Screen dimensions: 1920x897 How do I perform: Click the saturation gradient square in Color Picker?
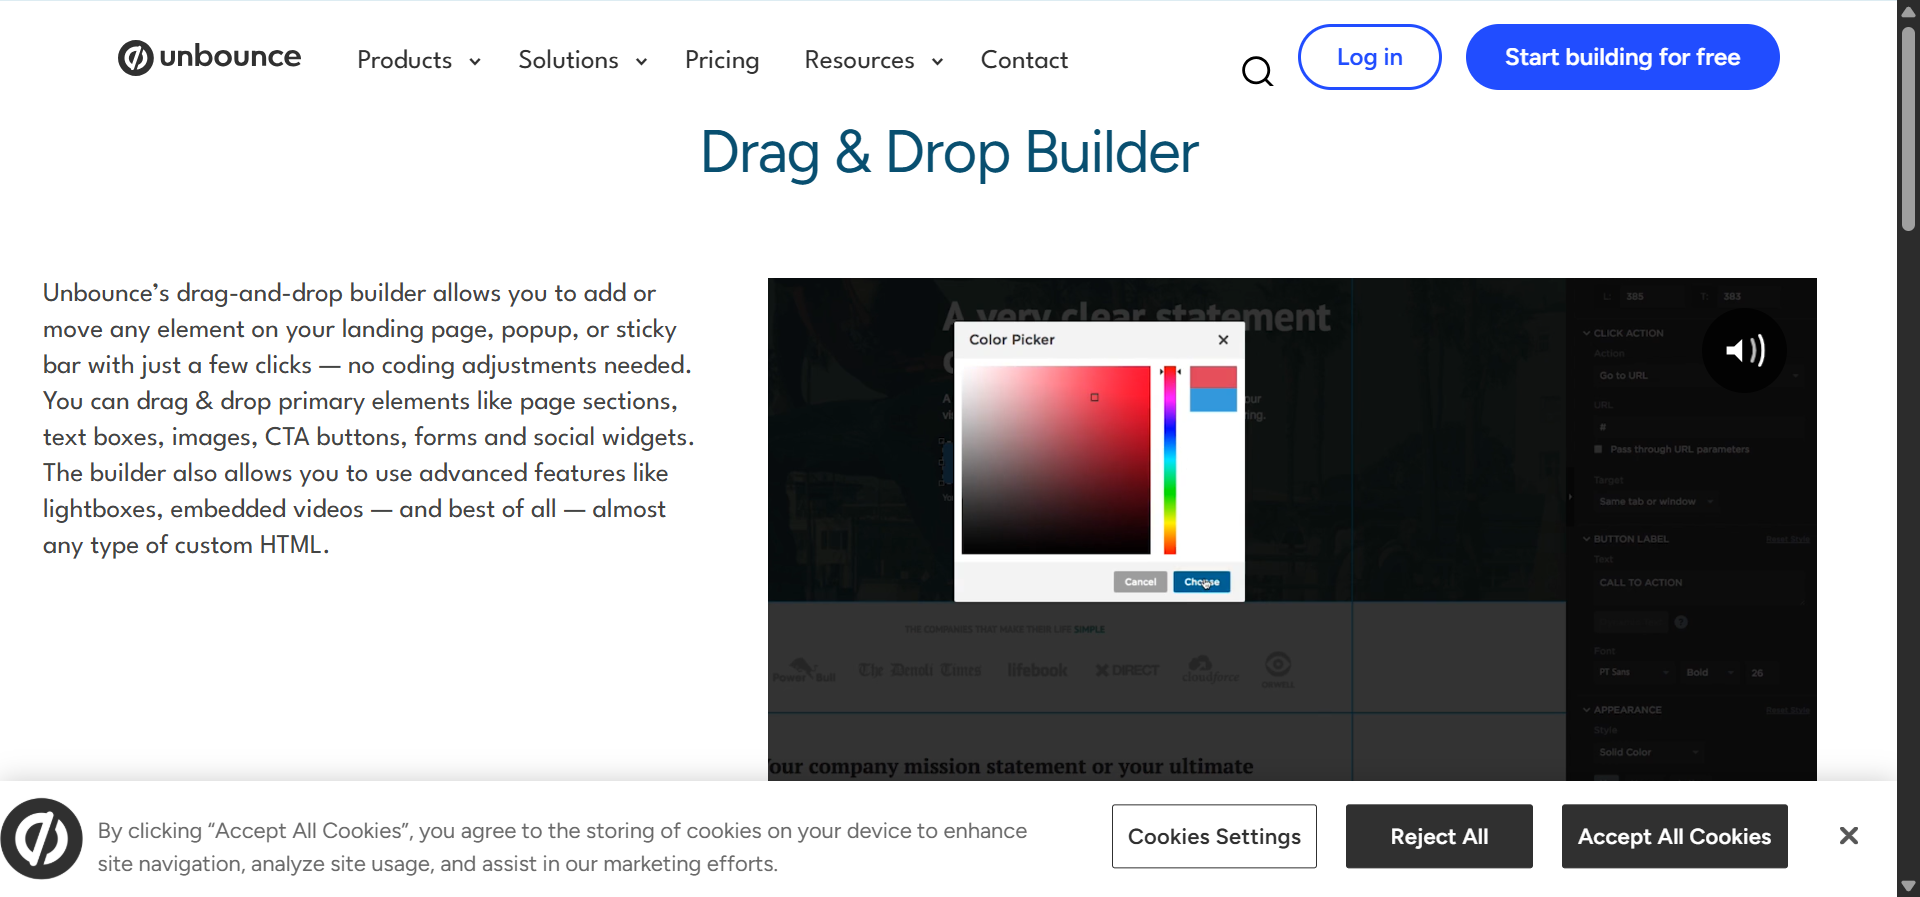[x=1056, y=460]
